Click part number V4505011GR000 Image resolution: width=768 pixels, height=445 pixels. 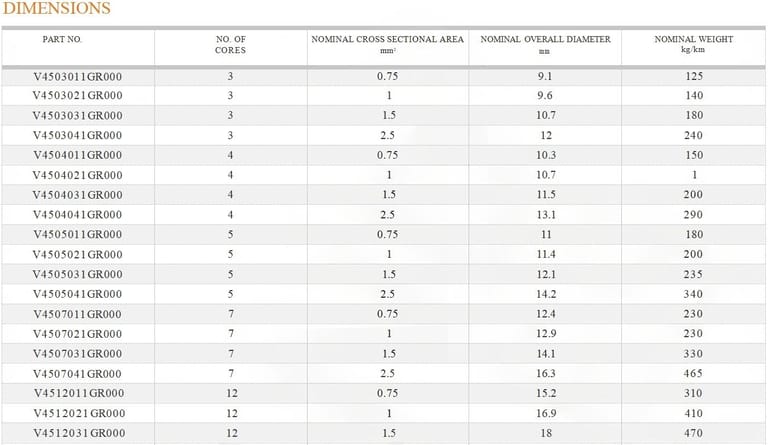point(77,234)
